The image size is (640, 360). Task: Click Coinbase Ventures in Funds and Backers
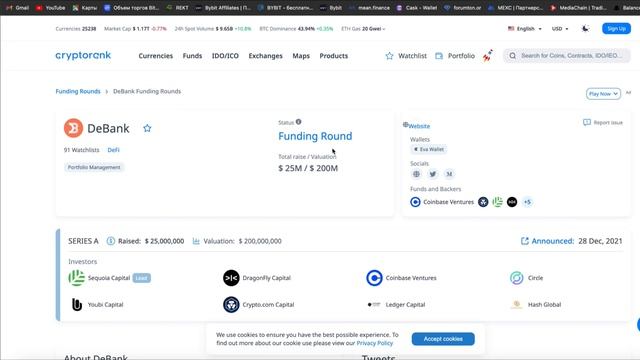click(x=442, y=202)
